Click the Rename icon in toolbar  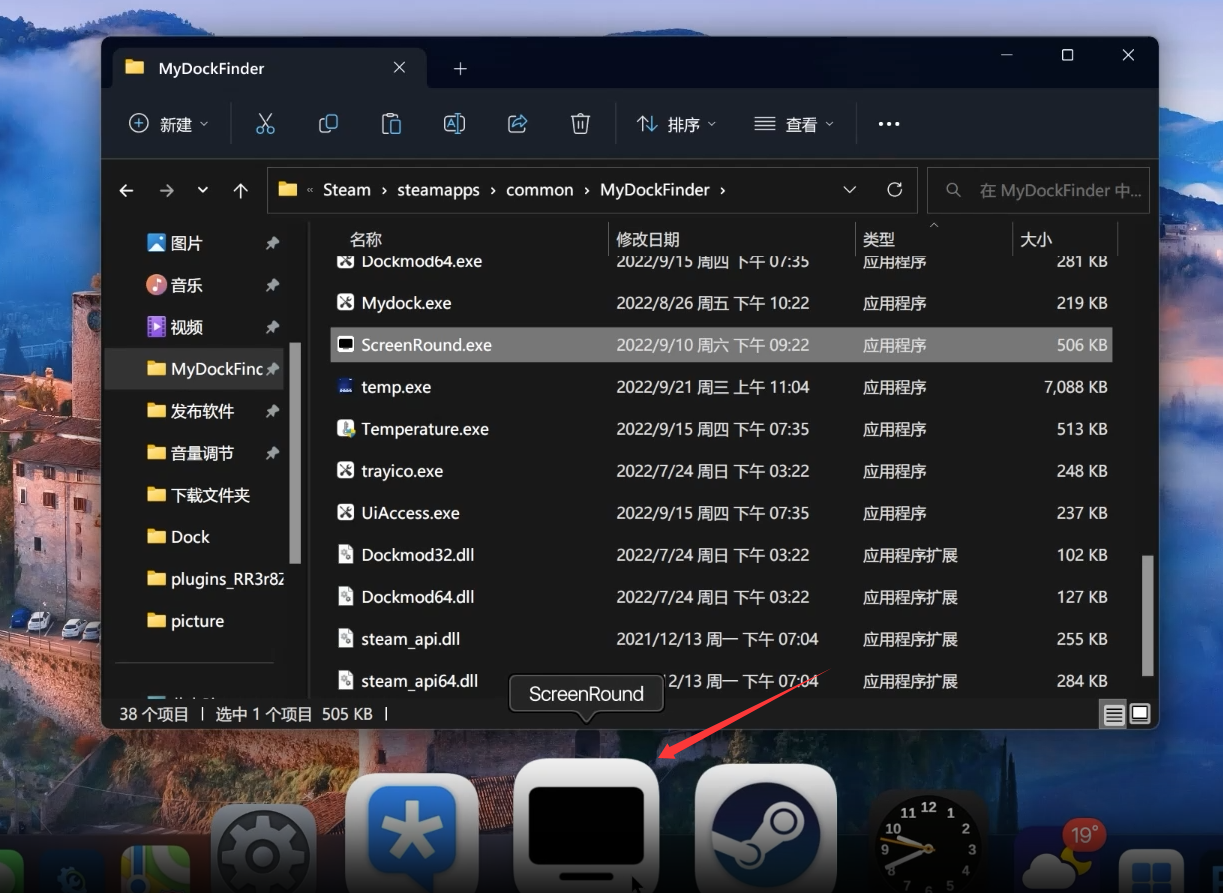coord(454,124)
